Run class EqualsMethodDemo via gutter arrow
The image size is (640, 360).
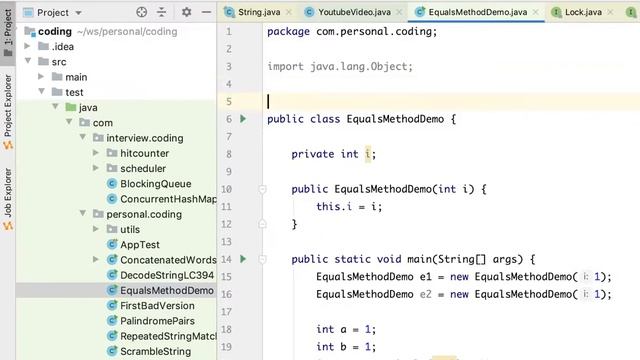pyautogui.click(x=243, y=119)
